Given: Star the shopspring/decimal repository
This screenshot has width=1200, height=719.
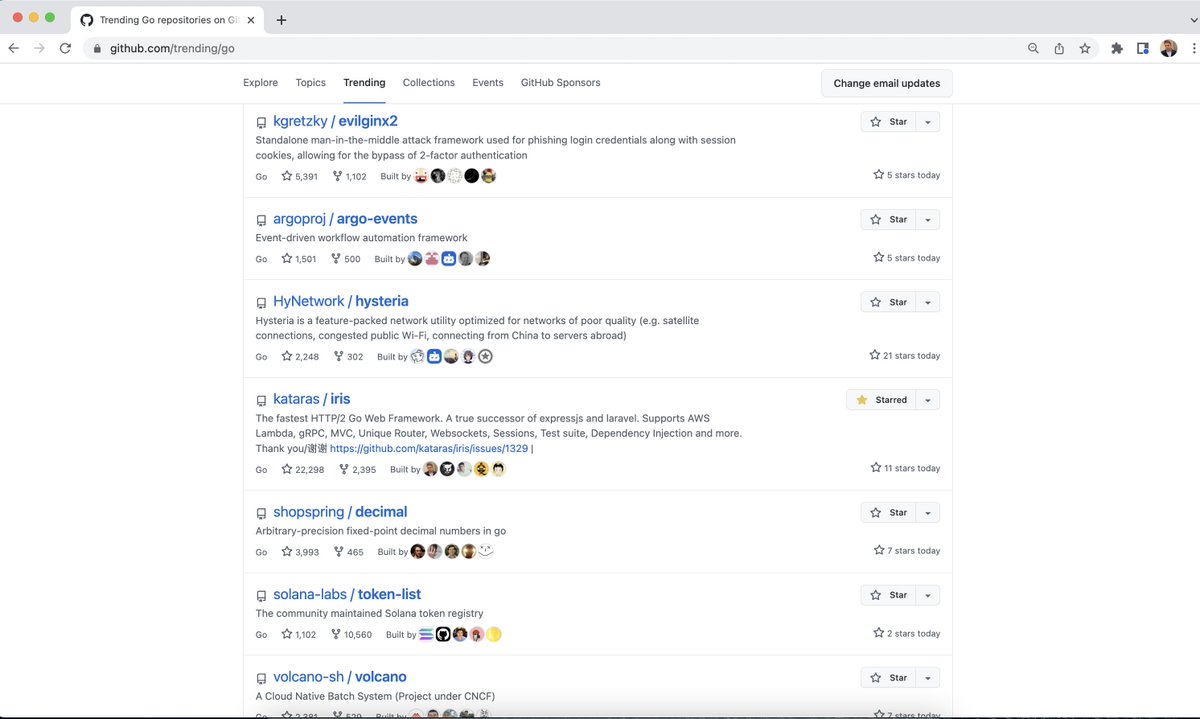Looking at the screenshot, I should pos(888,513).
